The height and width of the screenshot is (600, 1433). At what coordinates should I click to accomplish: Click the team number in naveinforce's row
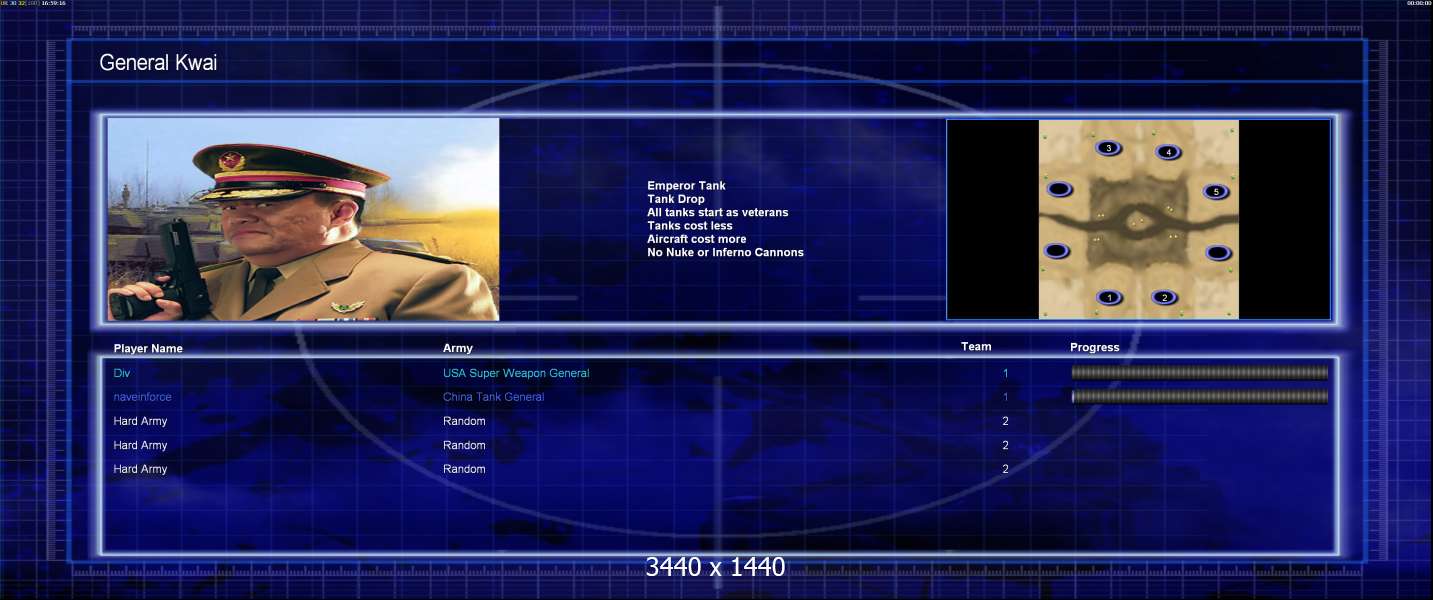pos(1006,397)
